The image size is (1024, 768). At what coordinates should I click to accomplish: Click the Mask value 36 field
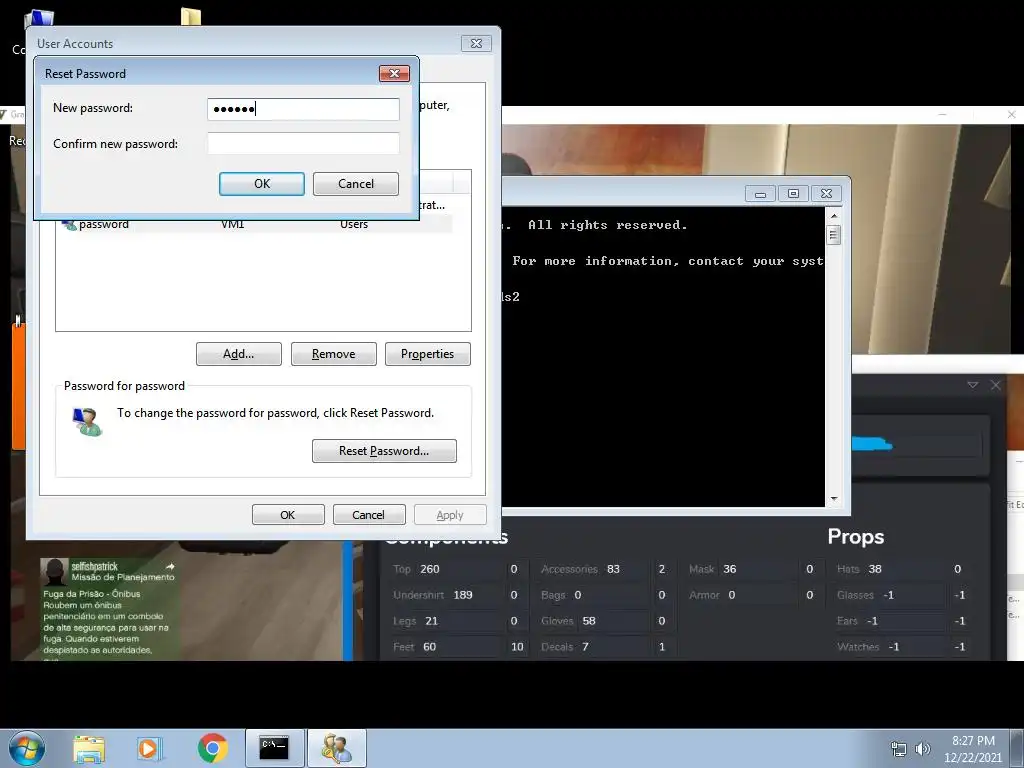759,569
